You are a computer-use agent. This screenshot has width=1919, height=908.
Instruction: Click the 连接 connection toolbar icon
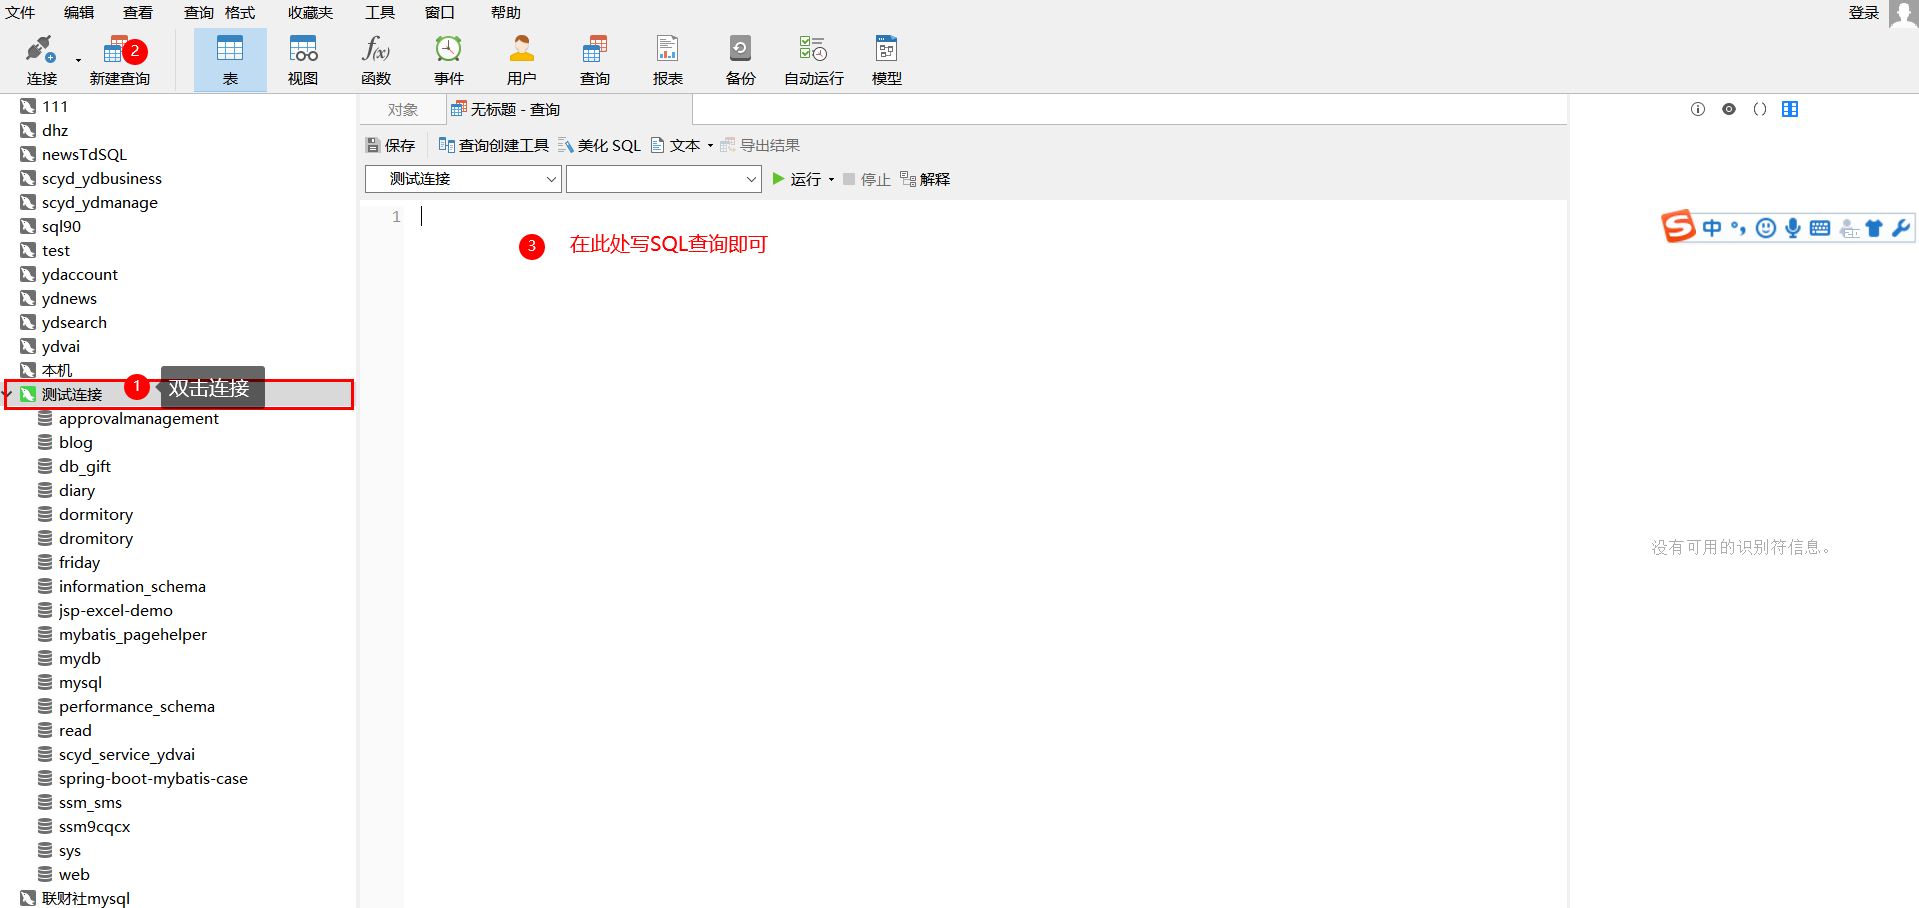41,60
